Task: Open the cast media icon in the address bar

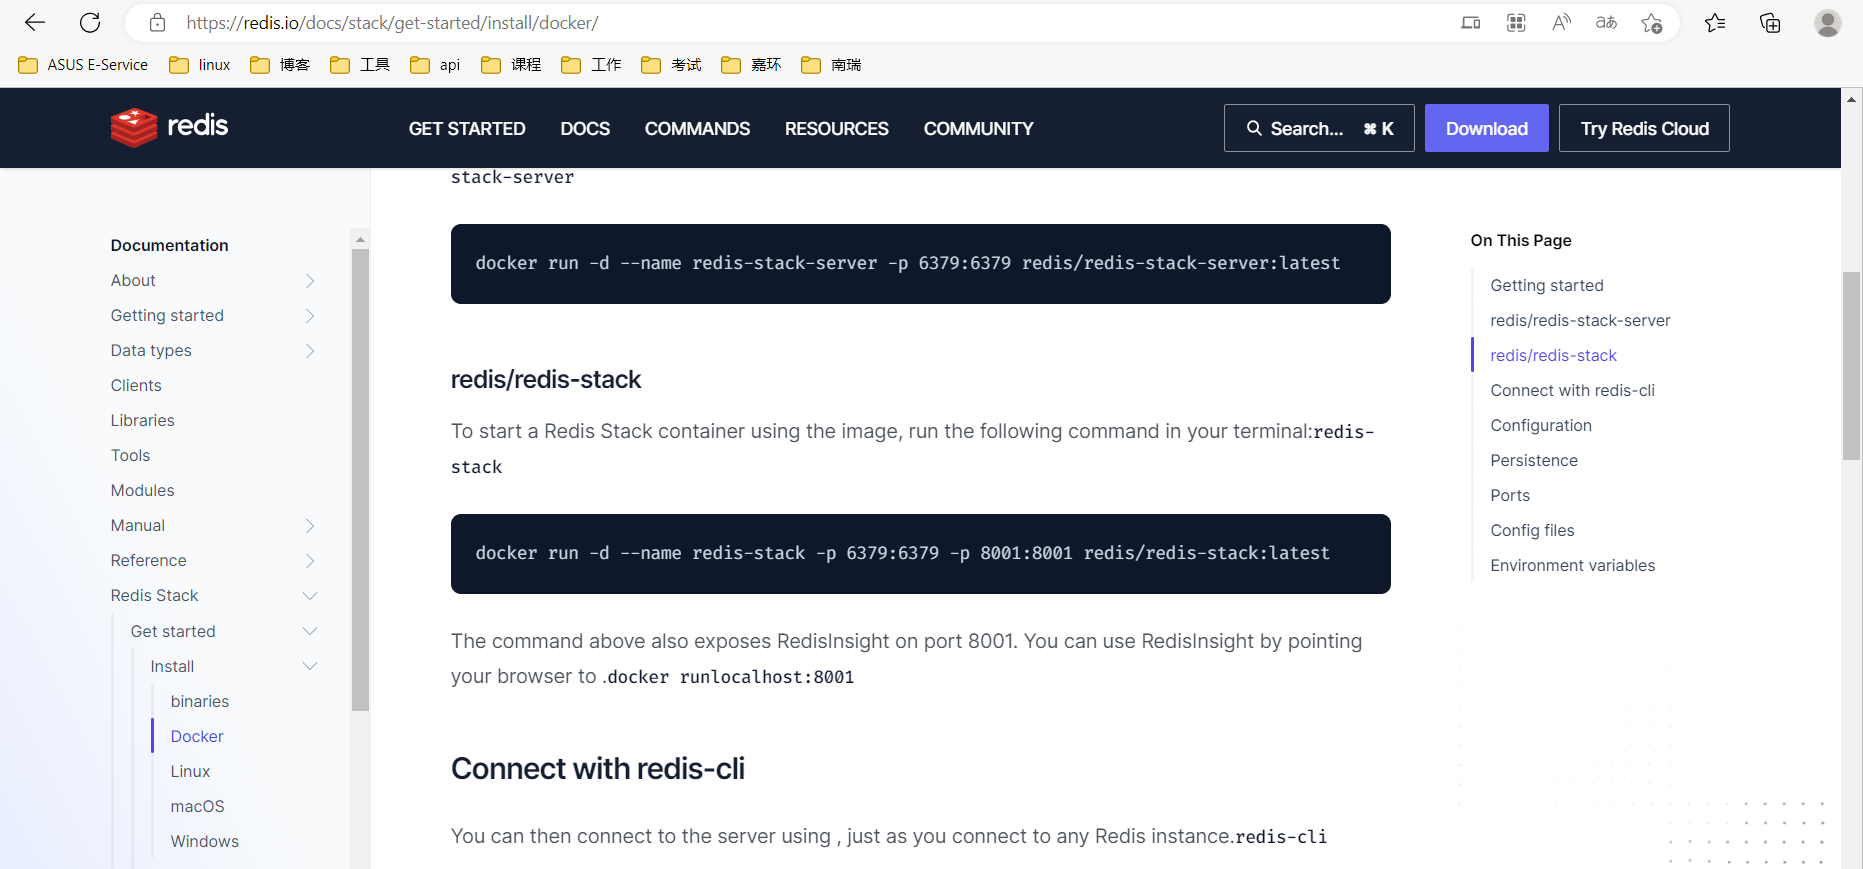Action: click(x=1470, y=22)
